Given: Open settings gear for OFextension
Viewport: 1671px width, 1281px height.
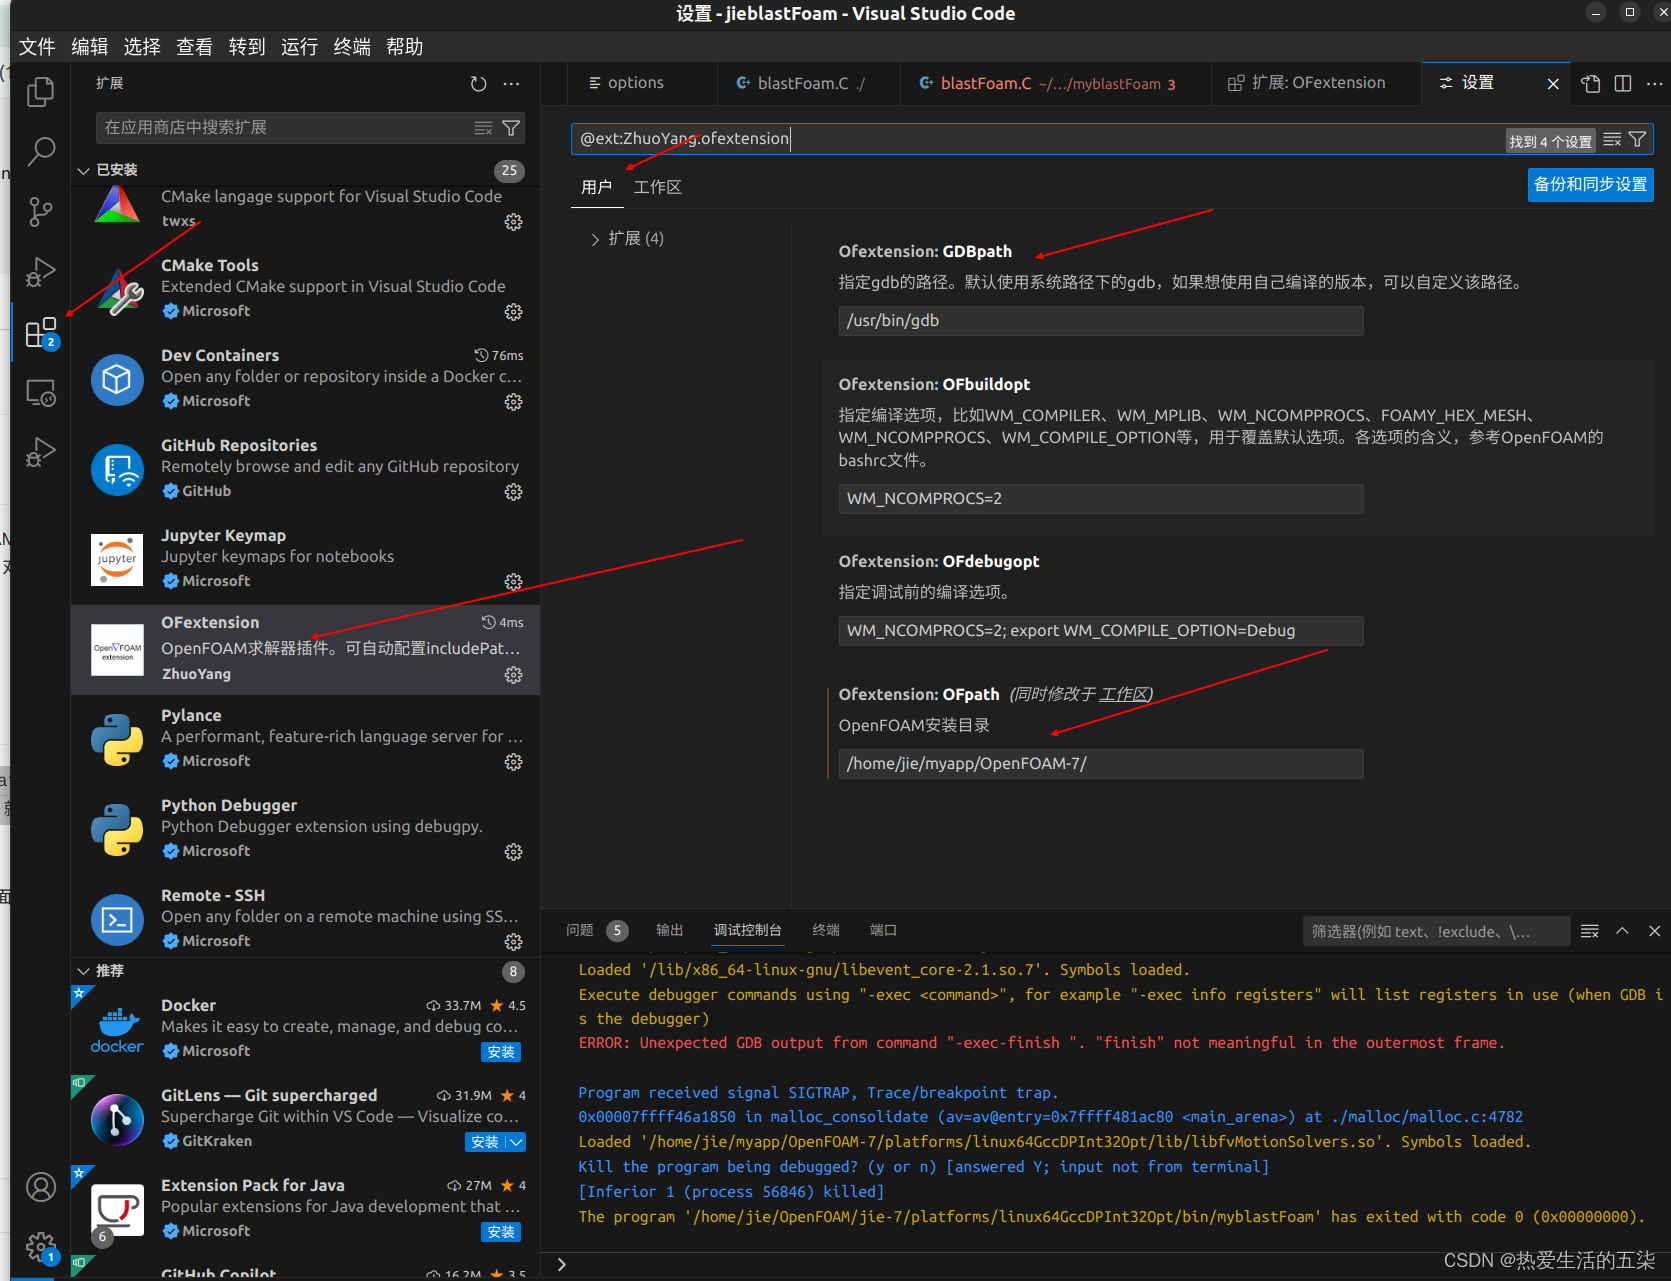Looking at the screenshot, I should coord(513,675).
